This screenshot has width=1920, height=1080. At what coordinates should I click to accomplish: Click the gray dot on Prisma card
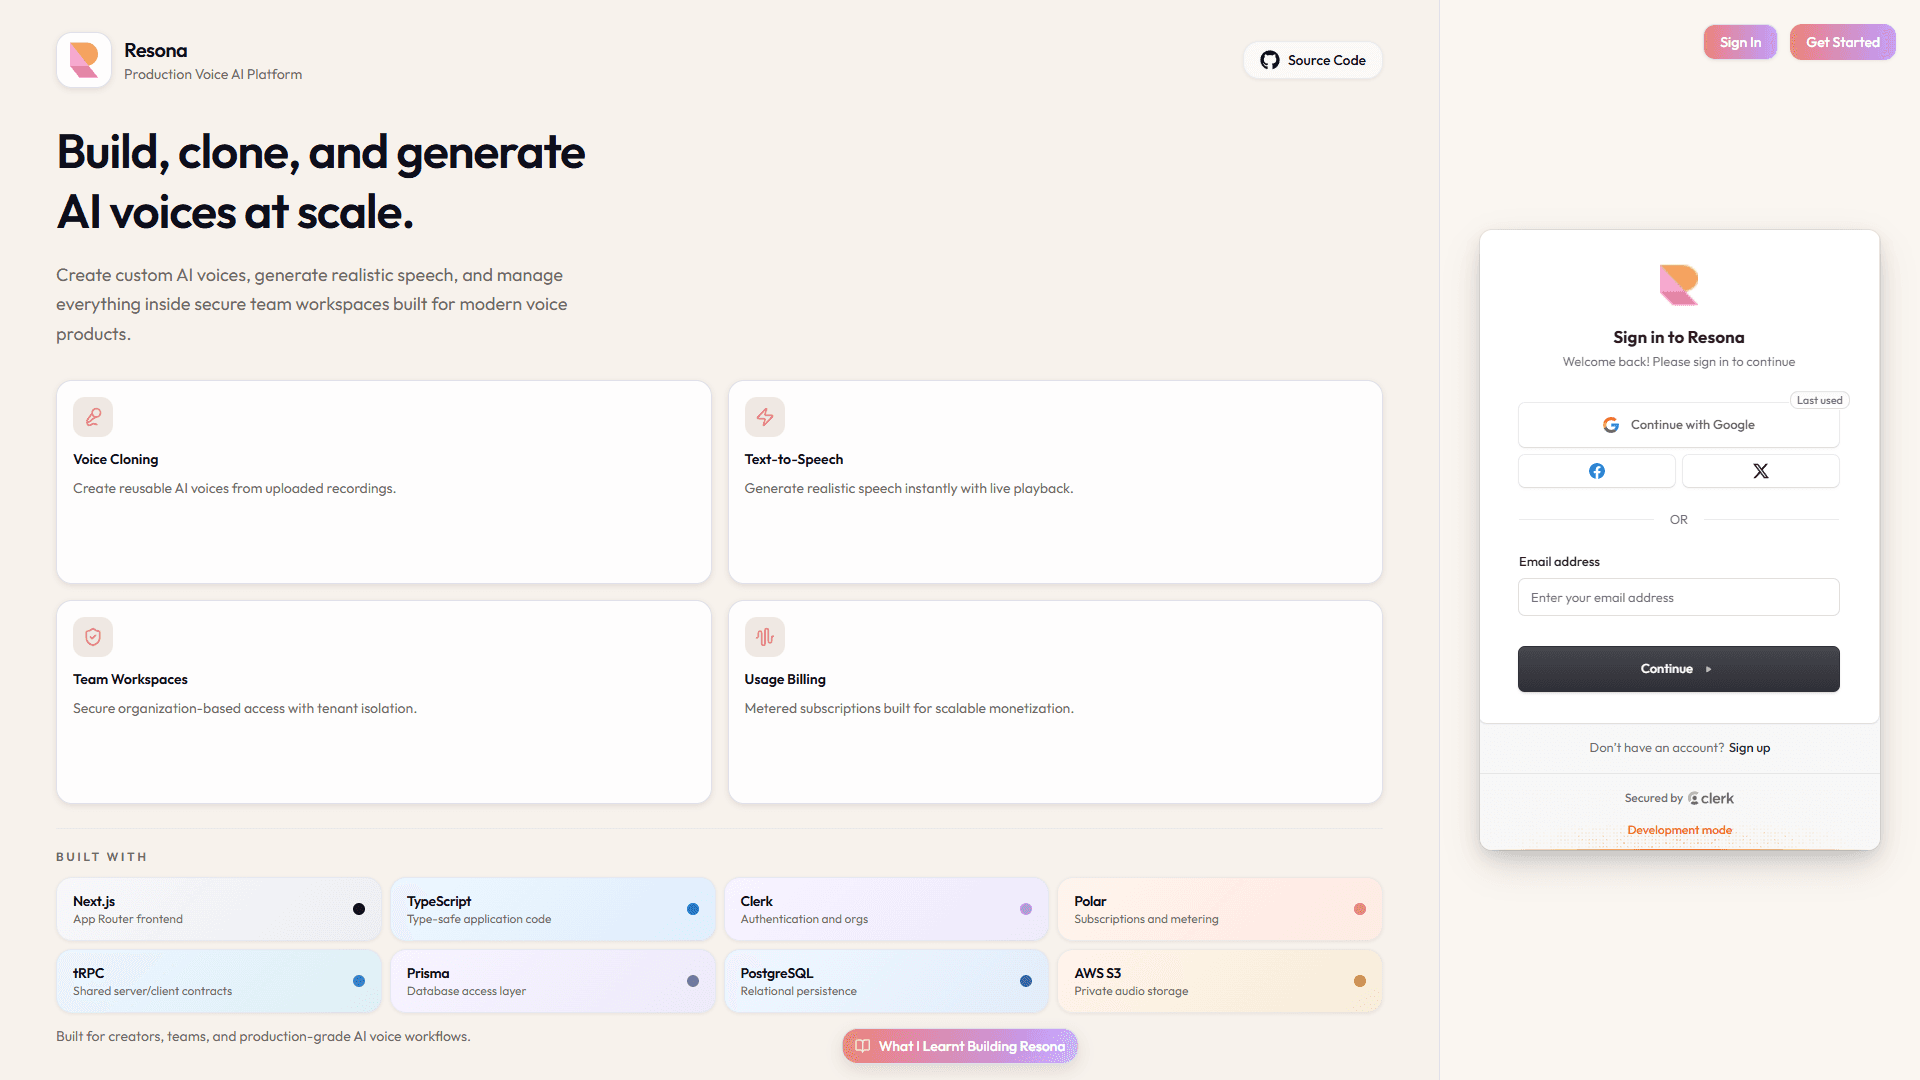click(693, 981)
